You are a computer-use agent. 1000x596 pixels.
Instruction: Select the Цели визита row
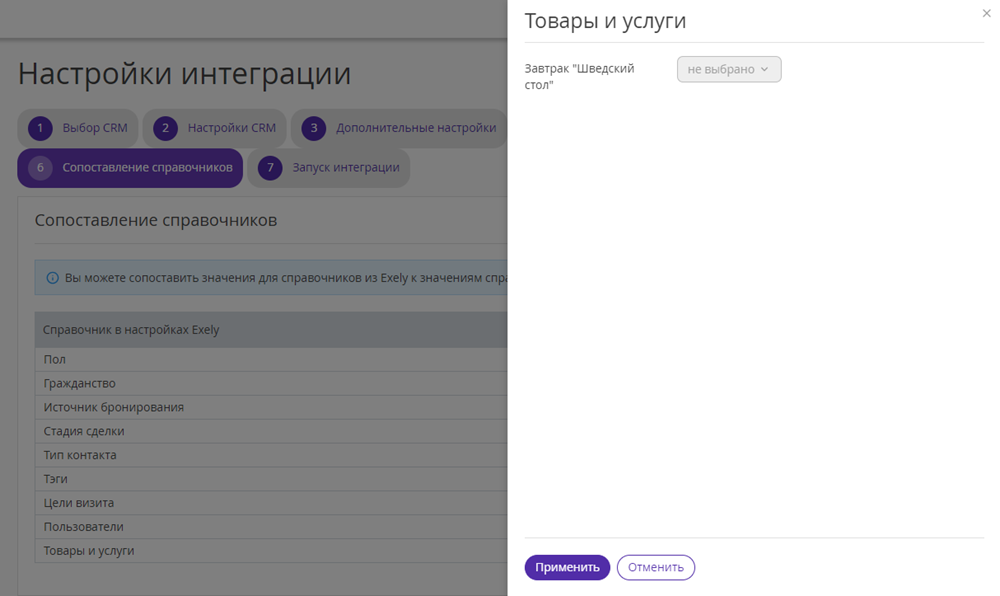click(x=271, y=503)
